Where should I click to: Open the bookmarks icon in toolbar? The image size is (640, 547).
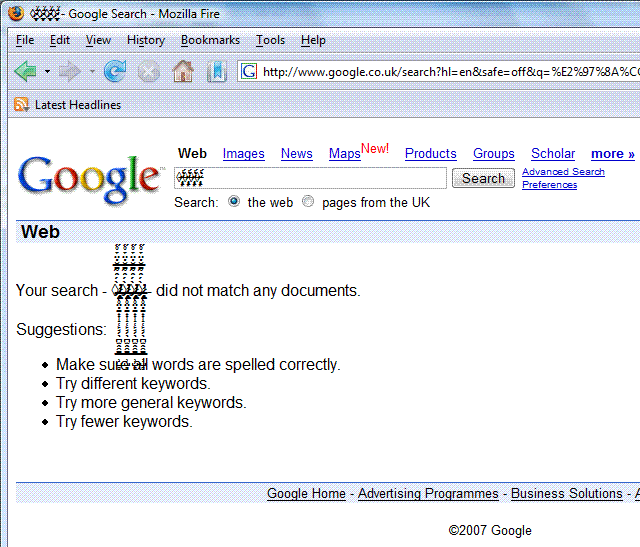[x=217, y=72]
